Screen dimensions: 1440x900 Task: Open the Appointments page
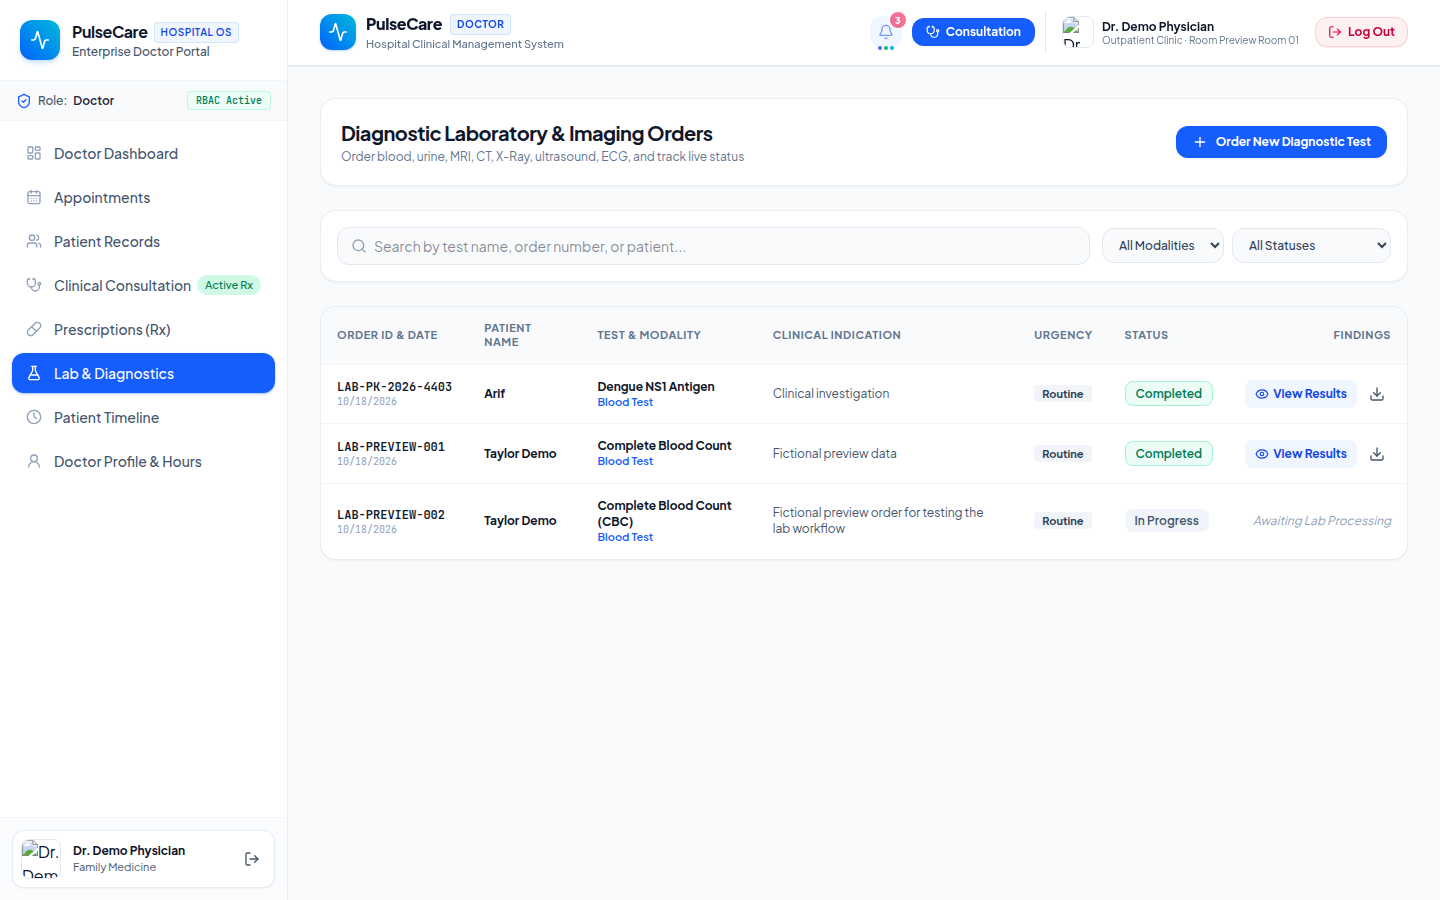143,198
